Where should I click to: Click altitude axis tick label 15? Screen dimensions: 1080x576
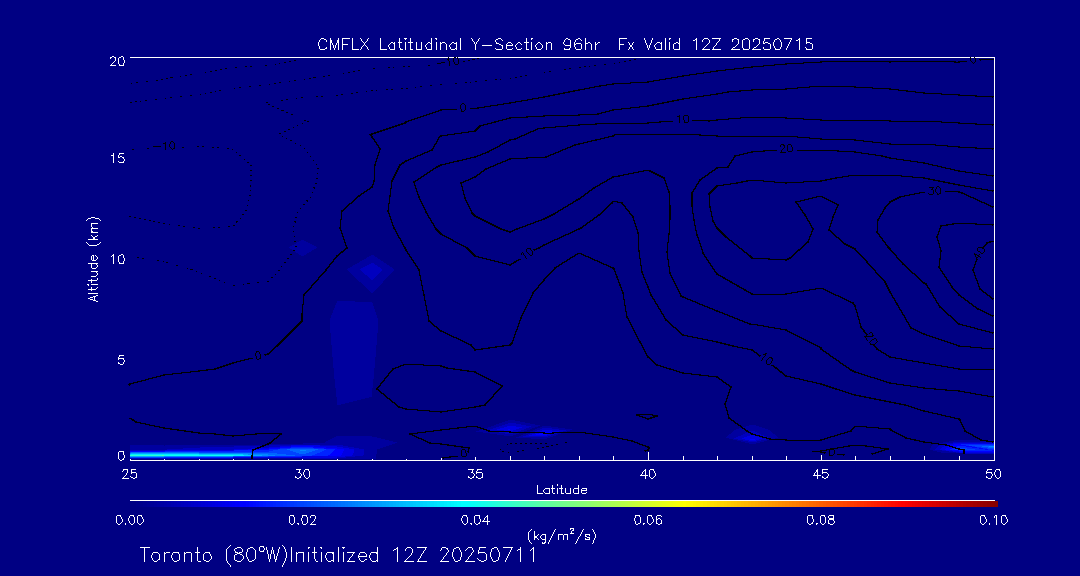coord(116,158)
